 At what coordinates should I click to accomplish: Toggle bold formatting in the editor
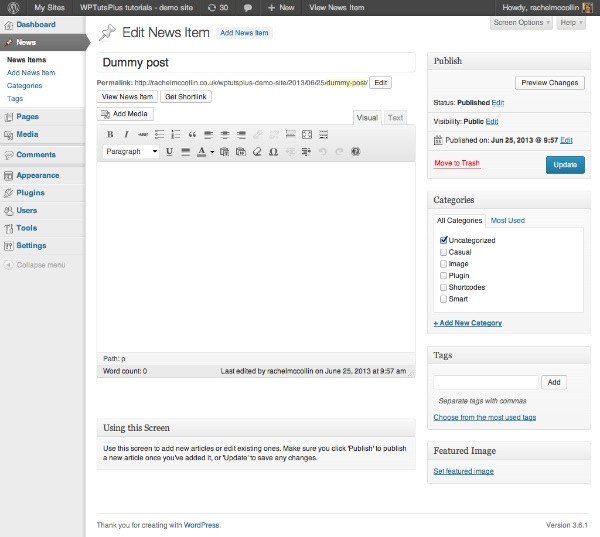110,134
